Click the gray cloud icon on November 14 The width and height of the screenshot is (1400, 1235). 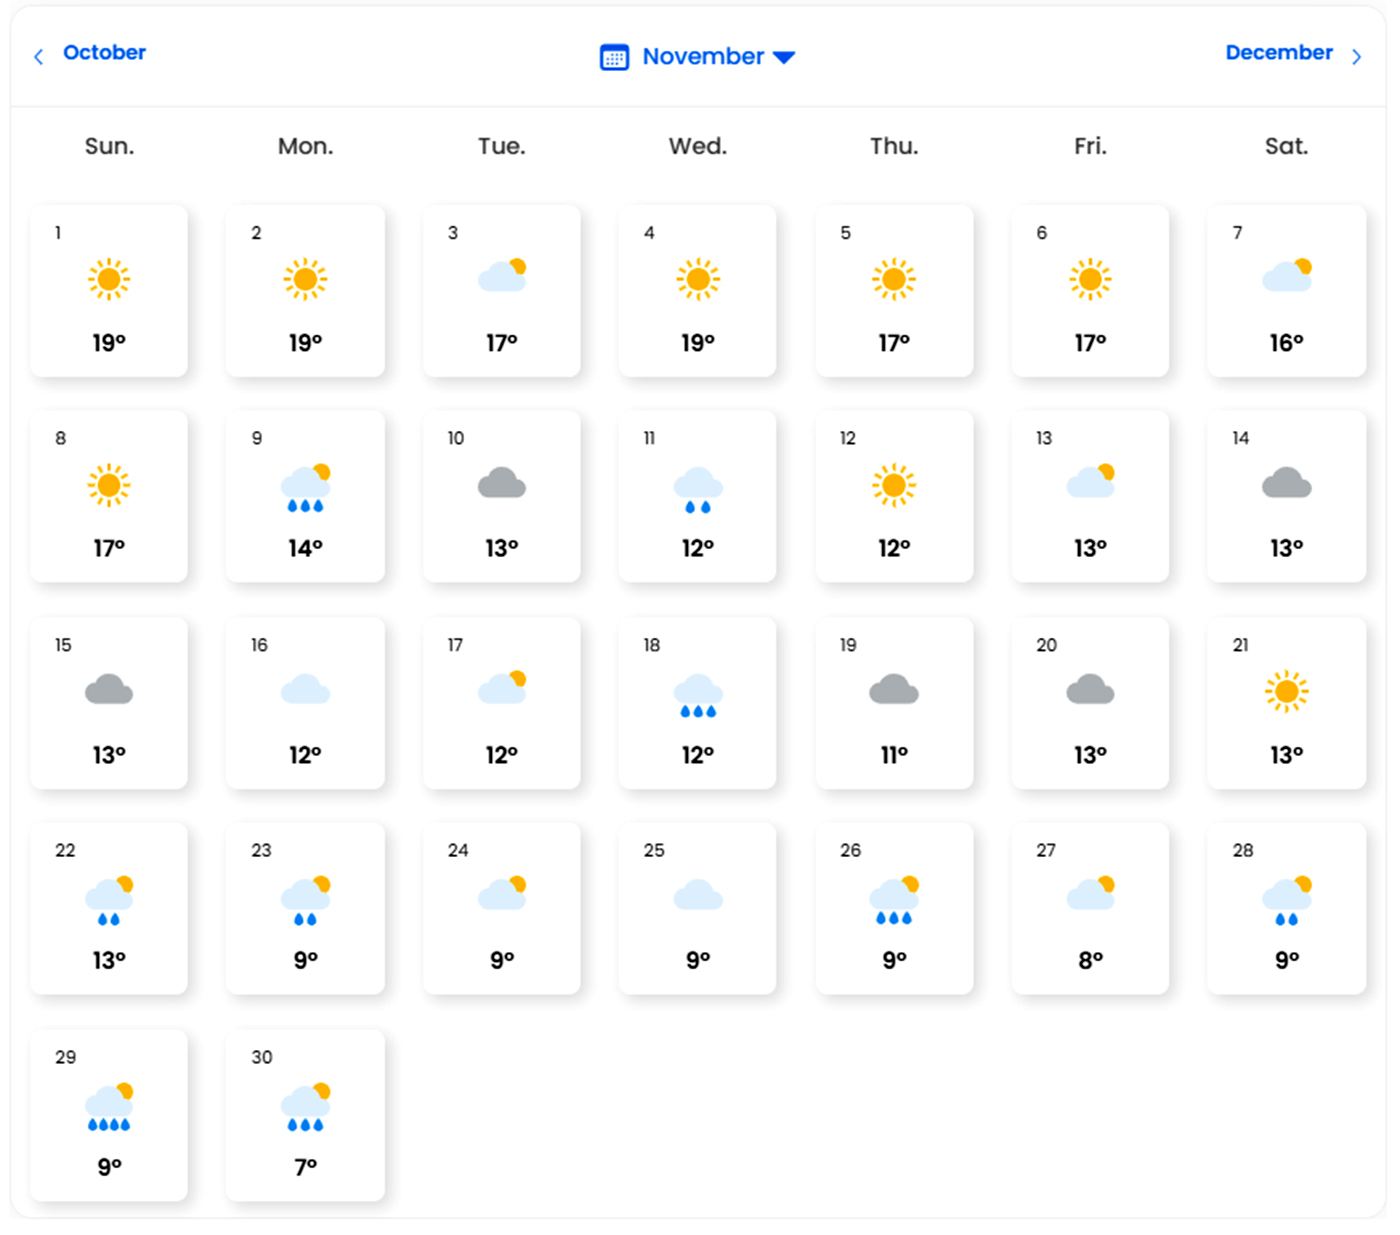tap(1287, 484)
